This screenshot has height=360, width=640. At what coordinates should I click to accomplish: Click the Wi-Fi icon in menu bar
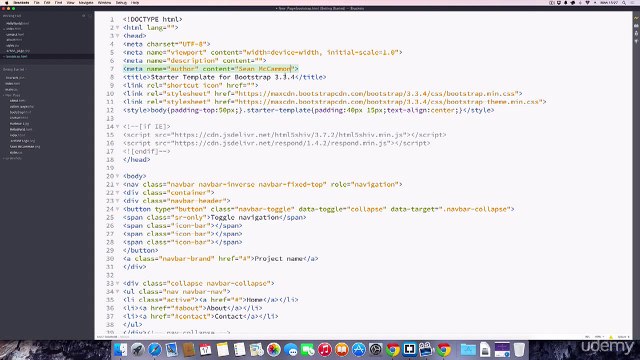click(588, 3)
